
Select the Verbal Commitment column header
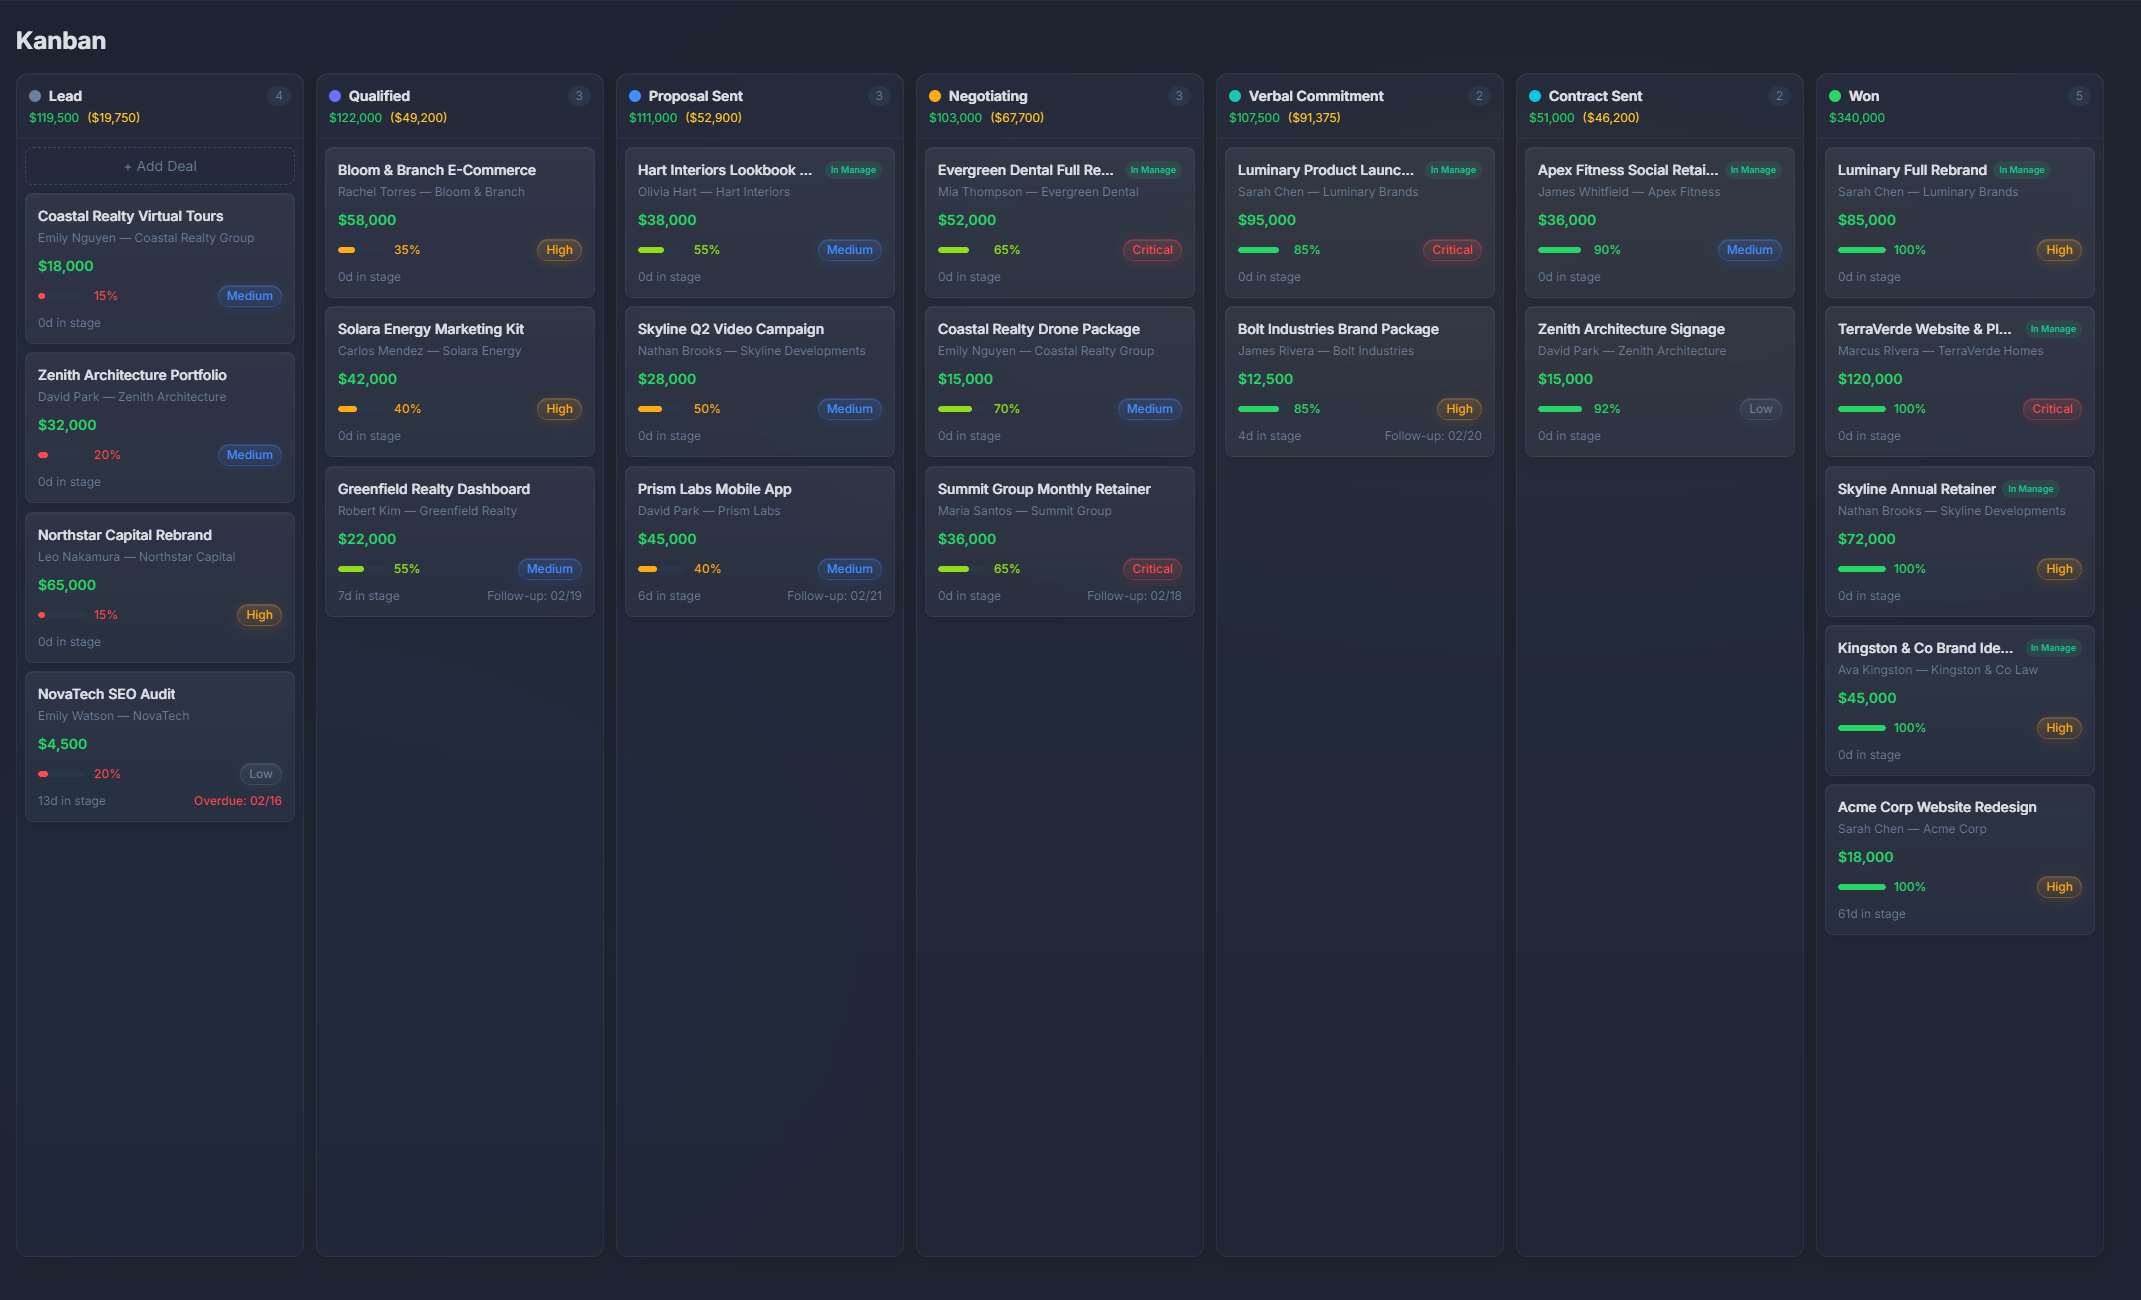tap(1316, 96)
